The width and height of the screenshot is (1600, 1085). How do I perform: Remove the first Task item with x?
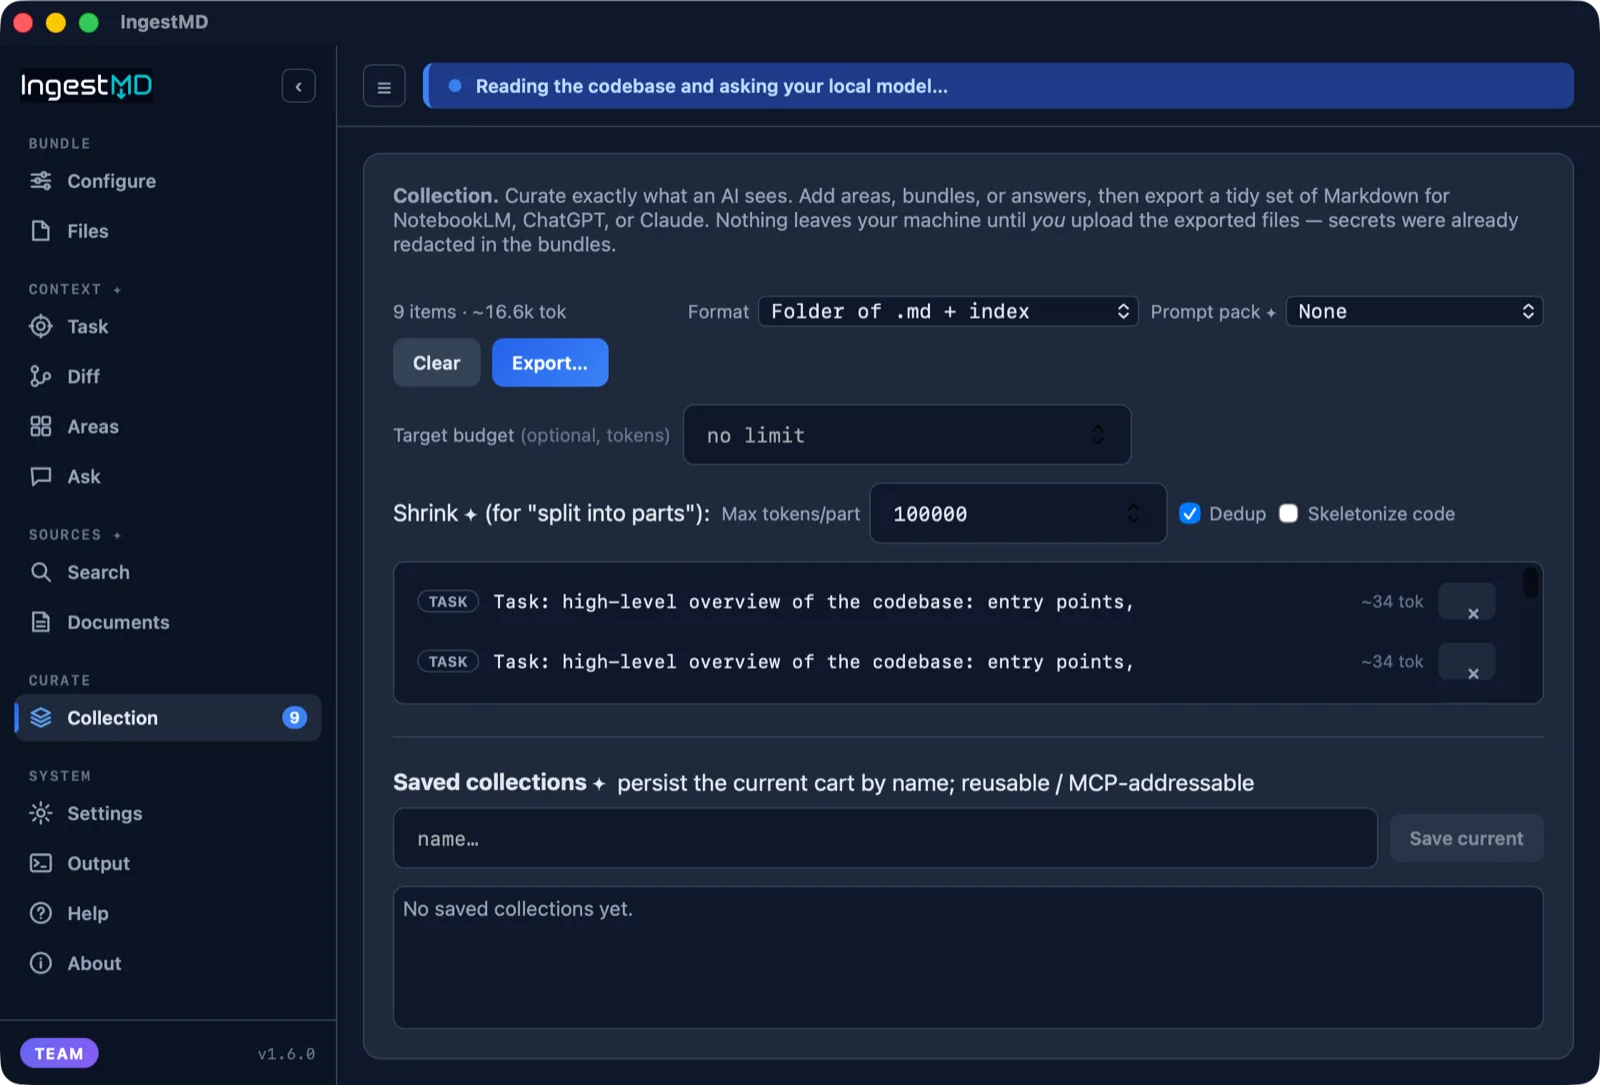click(x=1467, y=602)
